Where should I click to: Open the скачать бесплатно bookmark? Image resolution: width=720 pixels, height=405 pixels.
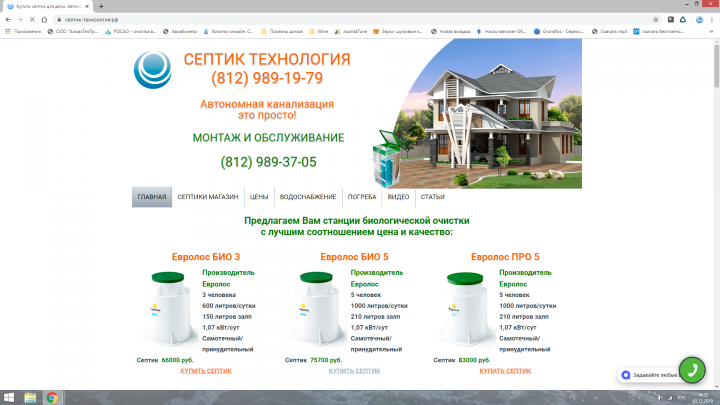[659, 32]
